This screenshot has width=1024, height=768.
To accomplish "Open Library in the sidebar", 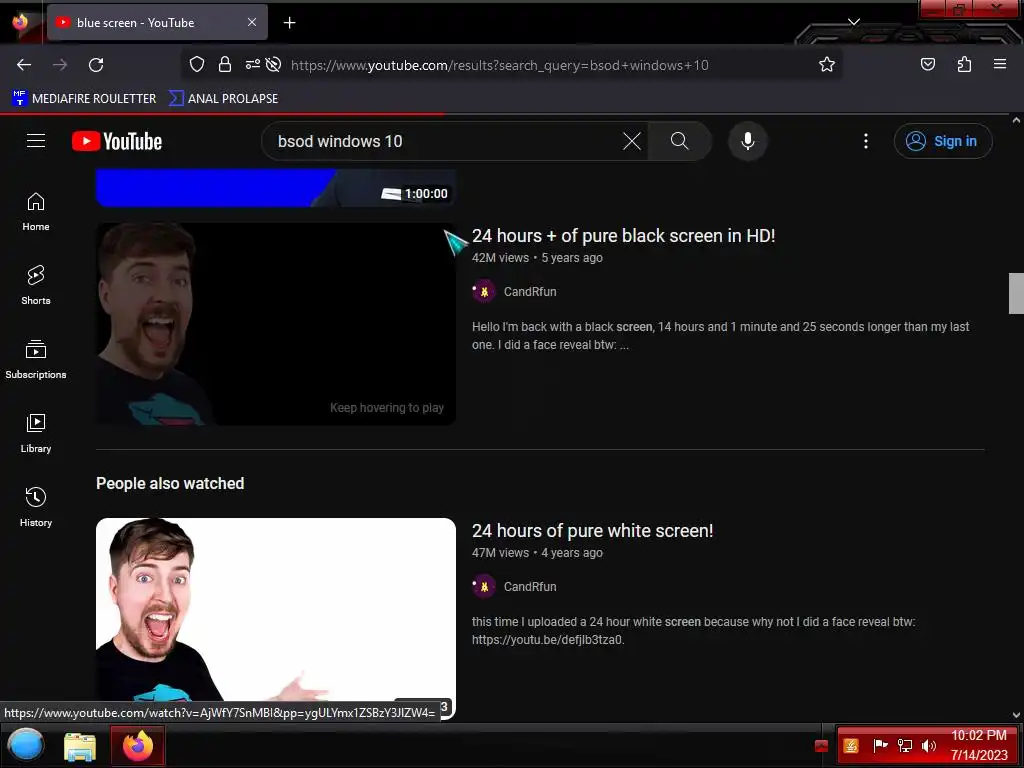I will click(36, 434).
